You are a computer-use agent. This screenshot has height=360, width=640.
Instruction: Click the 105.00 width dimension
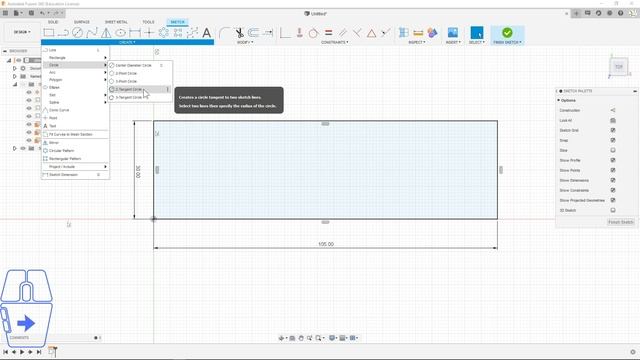326,244
